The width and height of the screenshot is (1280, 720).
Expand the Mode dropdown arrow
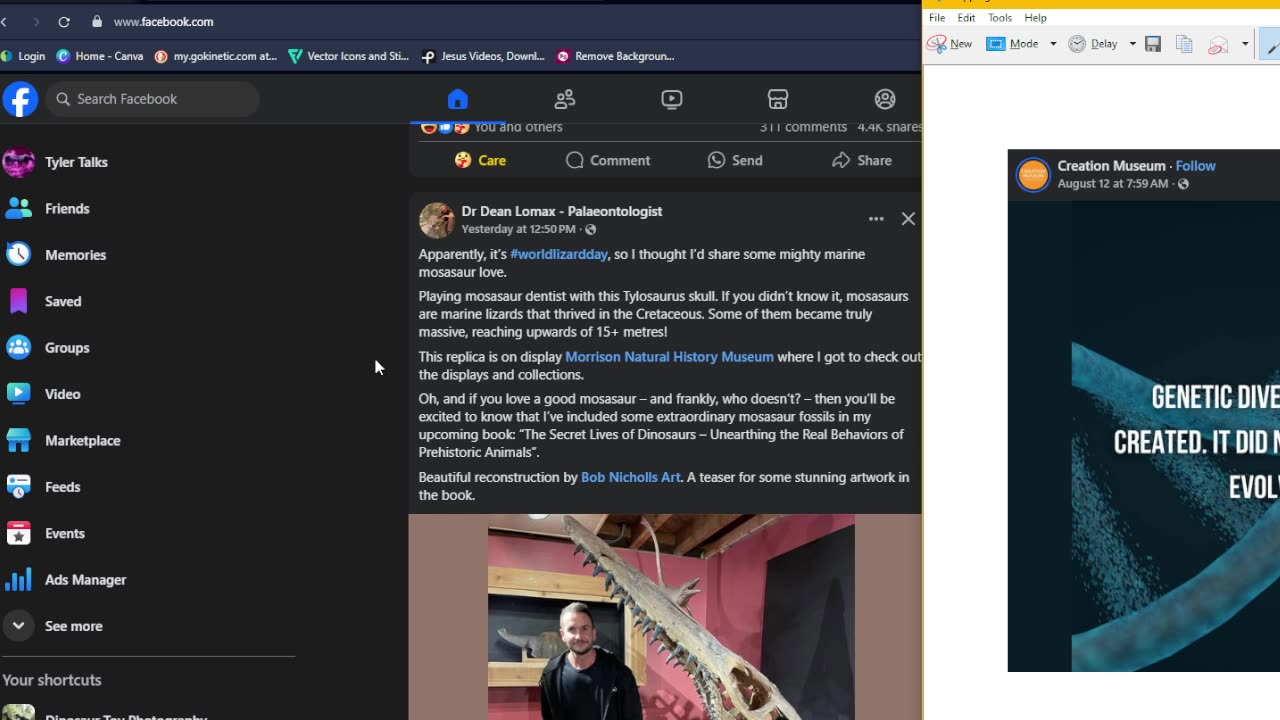click(x=1053, y=44)
